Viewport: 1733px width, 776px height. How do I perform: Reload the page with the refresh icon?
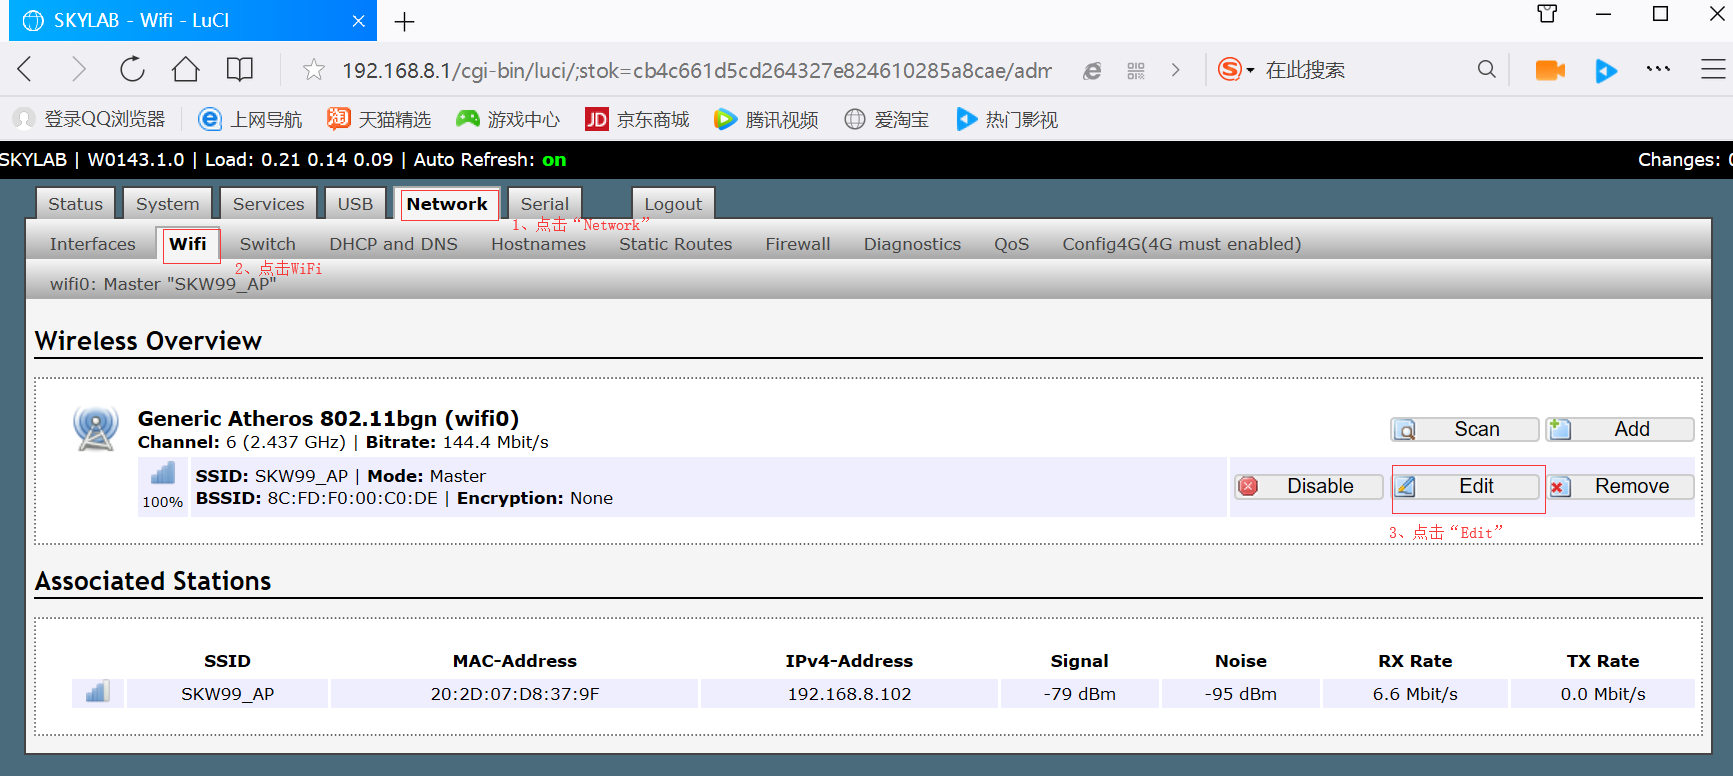pyautogui.click(x=132, y=69)
